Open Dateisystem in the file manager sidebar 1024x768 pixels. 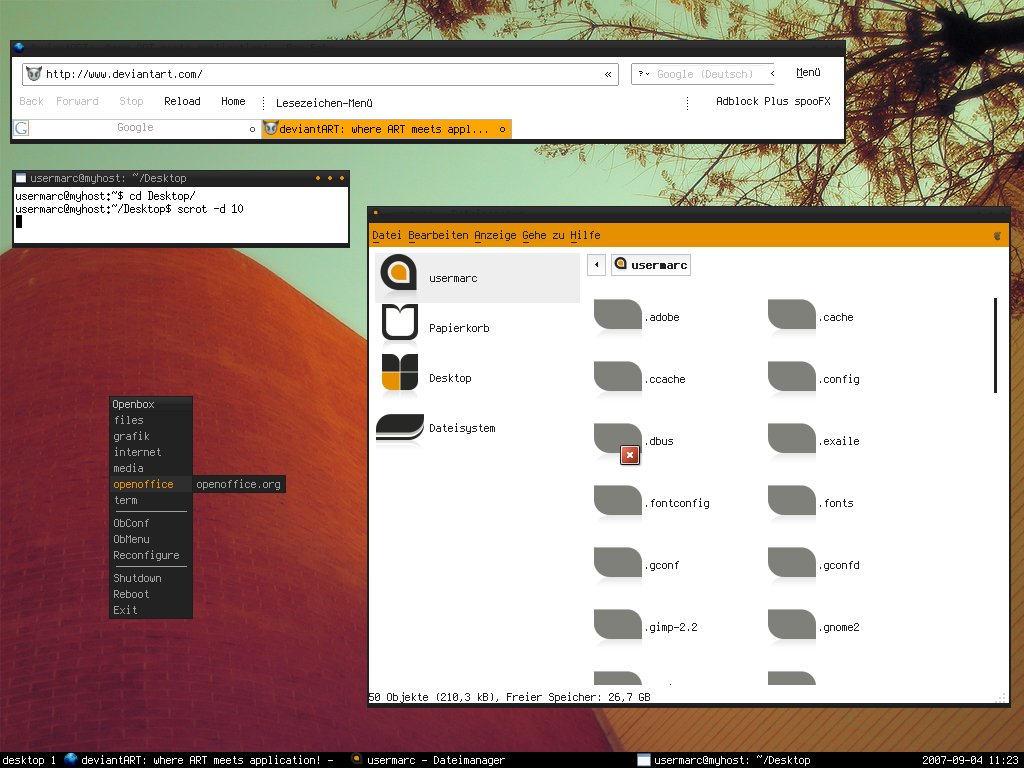[x=477, y=428]
